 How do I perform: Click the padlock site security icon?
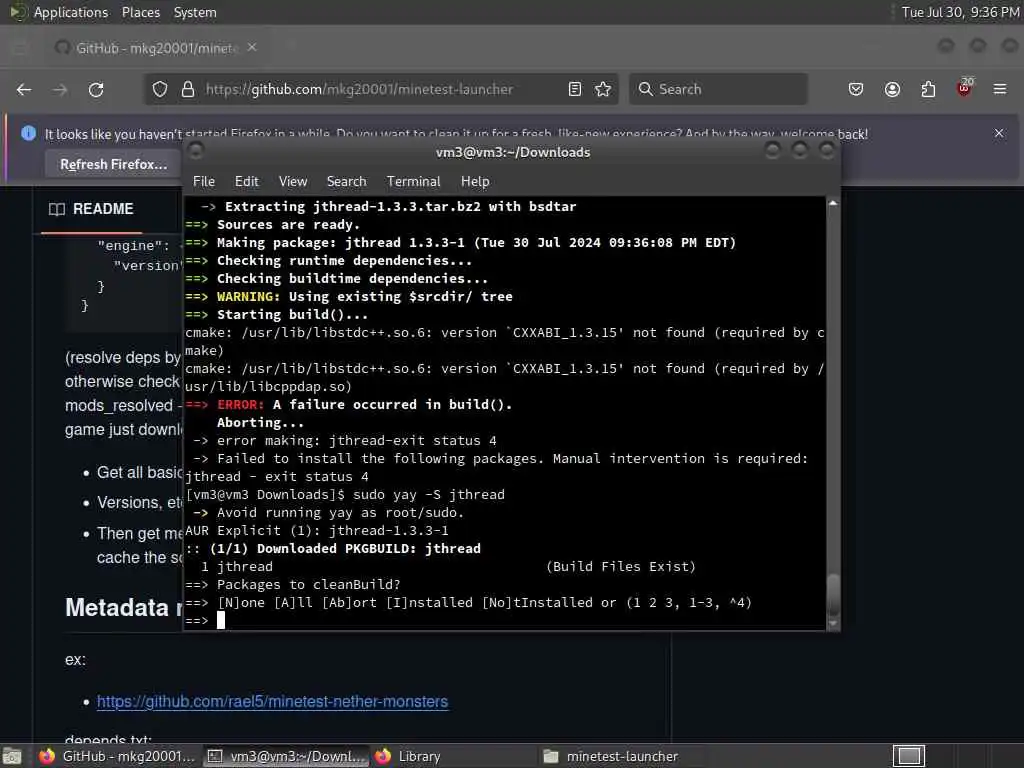click(188, 89)
